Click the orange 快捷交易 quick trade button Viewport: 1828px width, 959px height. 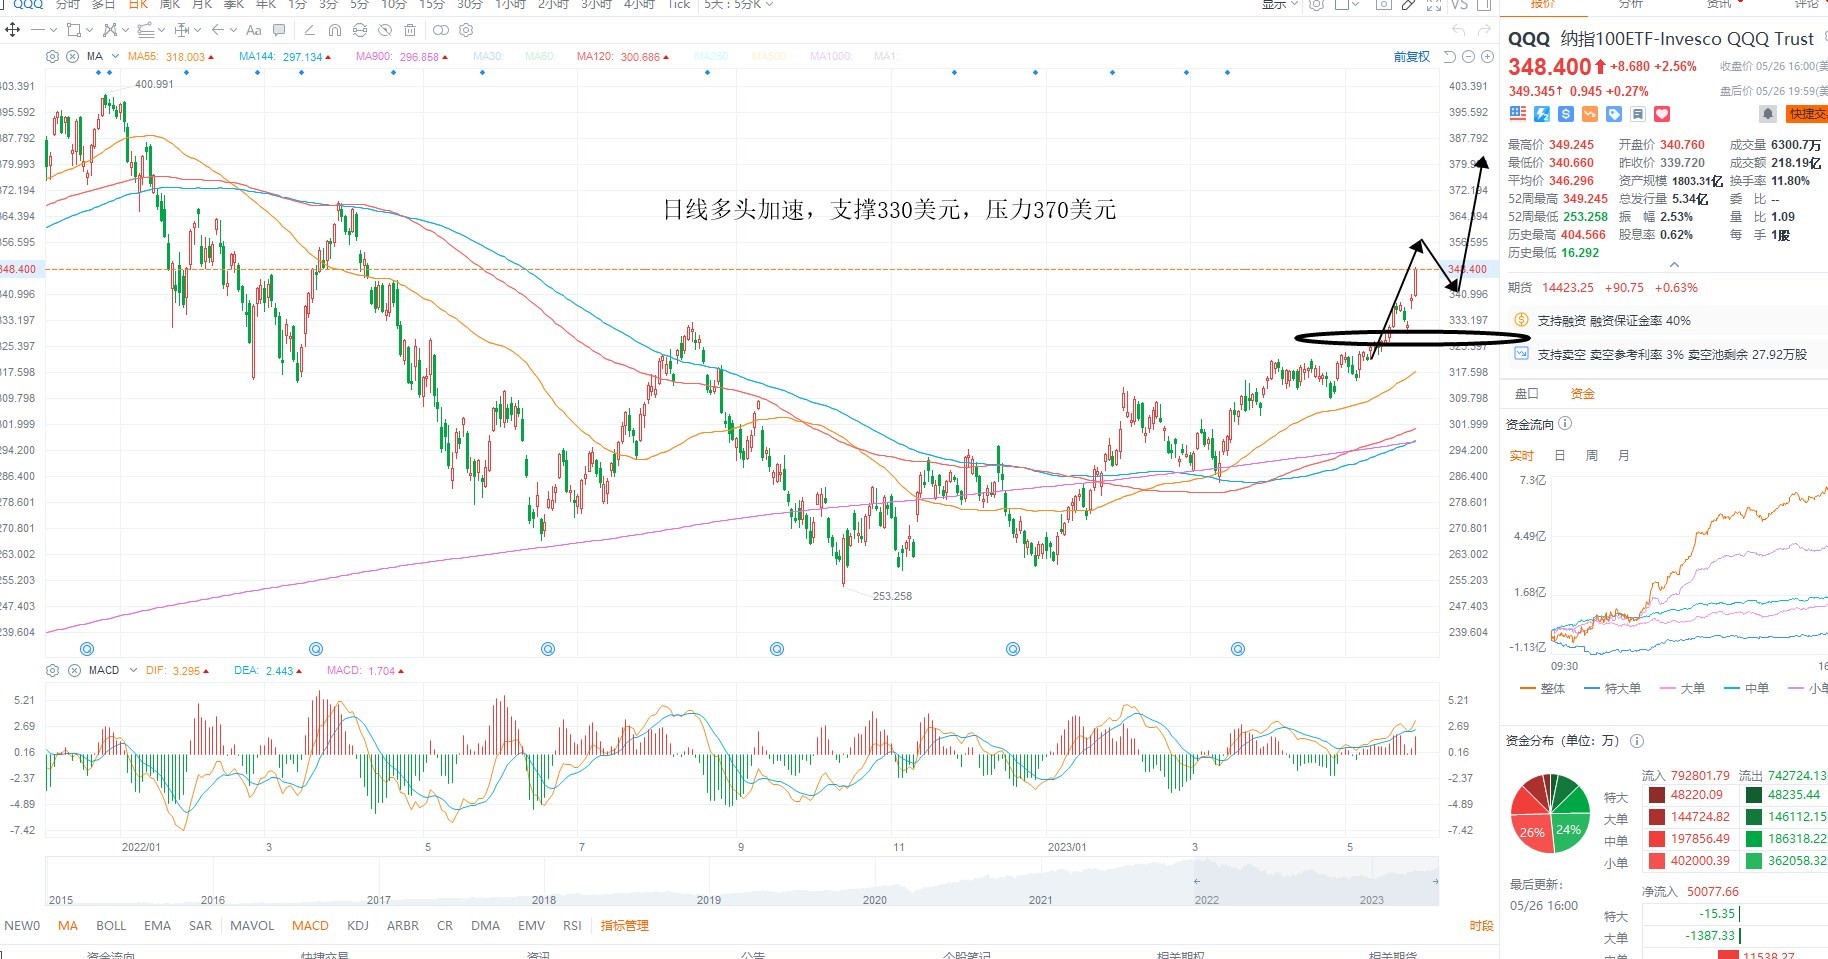1808,114
